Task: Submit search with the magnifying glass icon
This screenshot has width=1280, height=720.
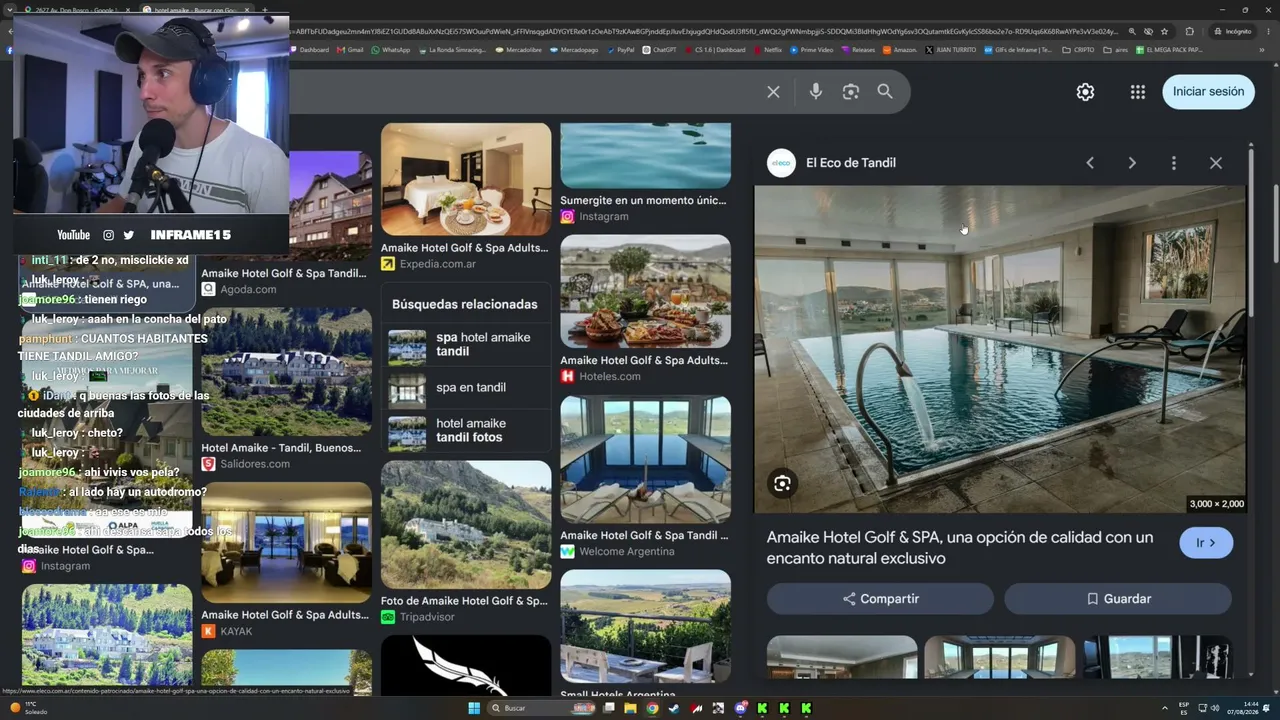Action: [x=885, y=92]
